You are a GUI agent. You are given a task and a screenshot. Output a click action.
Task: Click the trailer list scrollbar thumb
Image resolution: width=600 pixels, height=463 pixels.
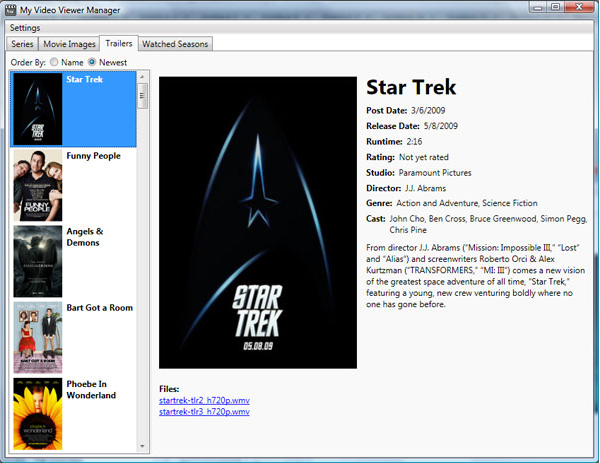(142, 96)
